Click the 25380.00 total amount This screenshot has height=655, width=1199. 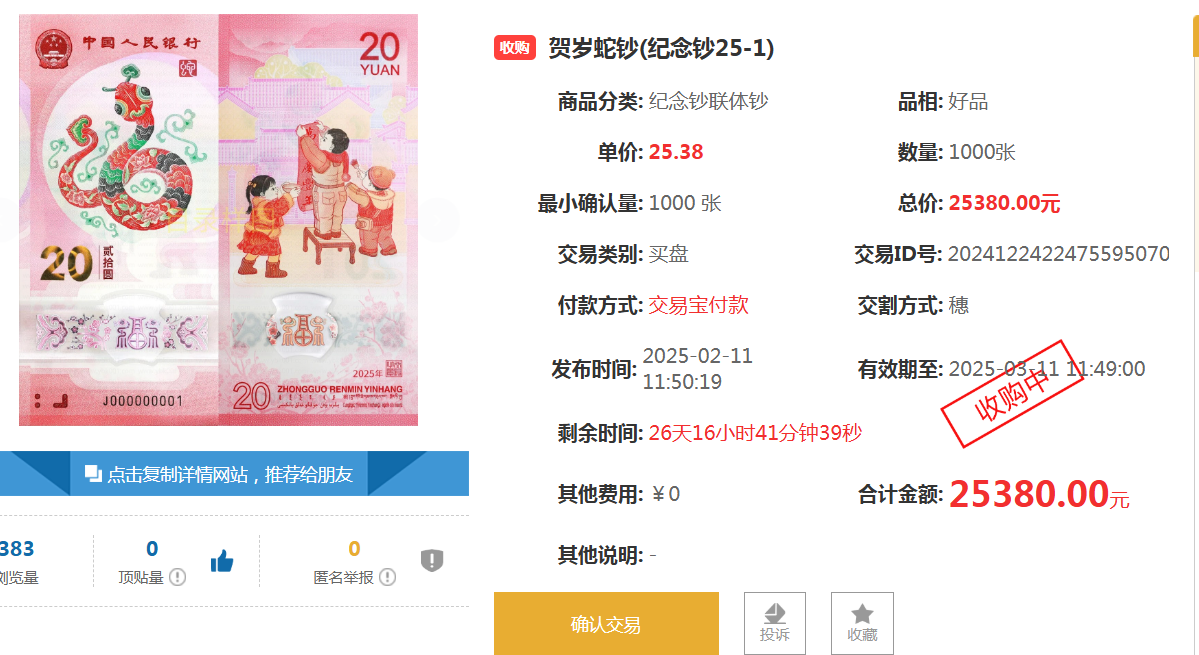click(1029, 494)
